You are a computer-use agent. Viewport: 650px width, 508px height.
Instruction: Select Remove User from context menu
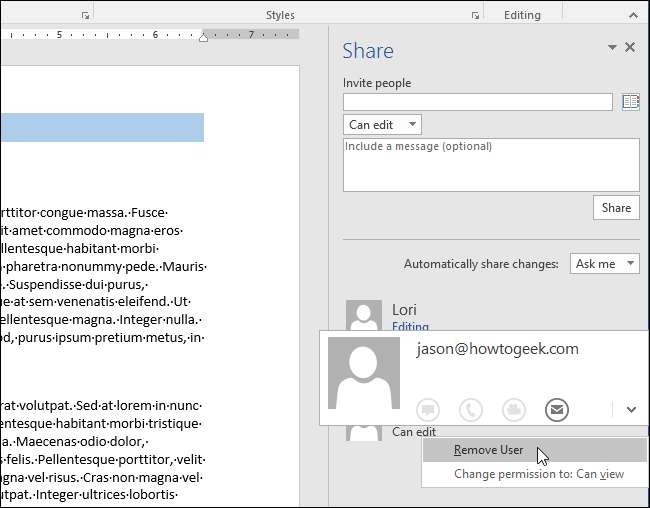(x=488, y=450)
